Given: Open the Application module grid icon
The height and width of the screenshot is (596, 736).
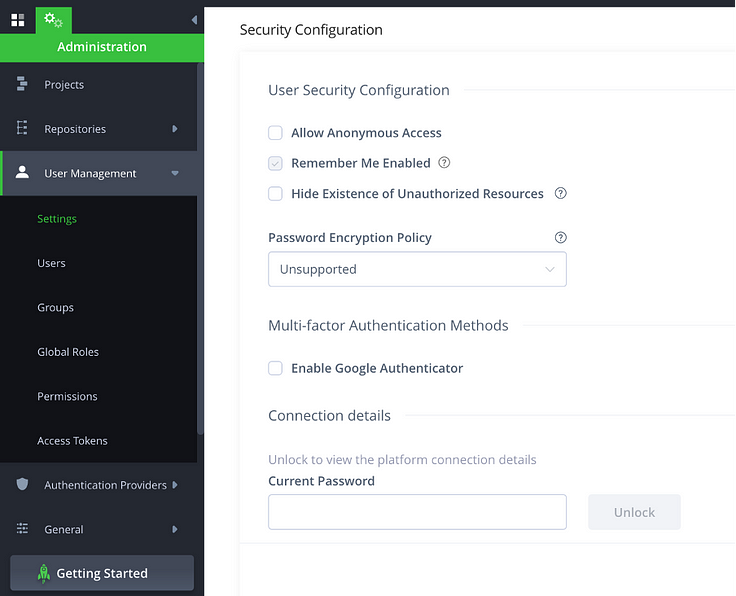Looking at the screenshot, I should 18,20.
